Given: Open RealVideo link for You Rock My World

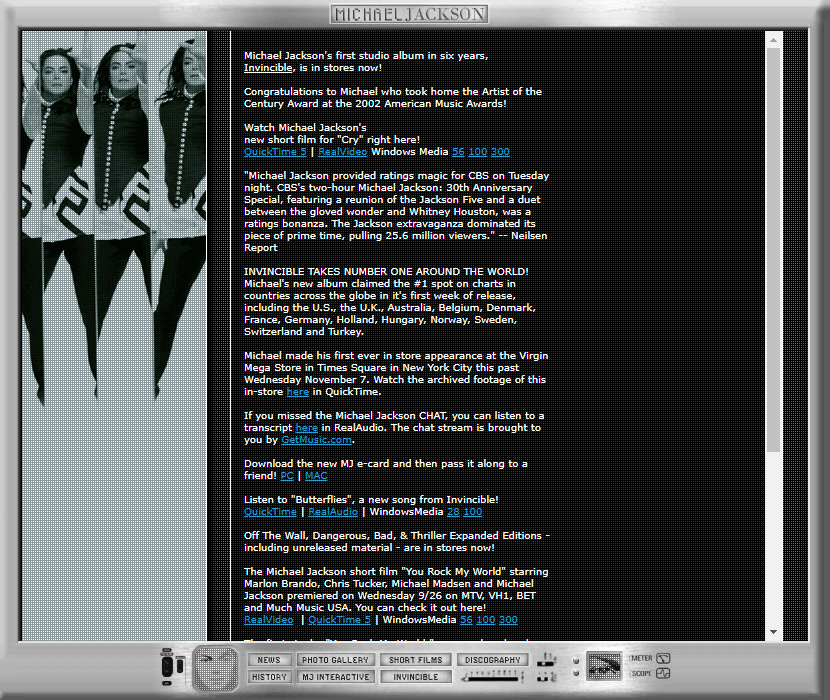Looking at the screenshot, I should (268, 620).
